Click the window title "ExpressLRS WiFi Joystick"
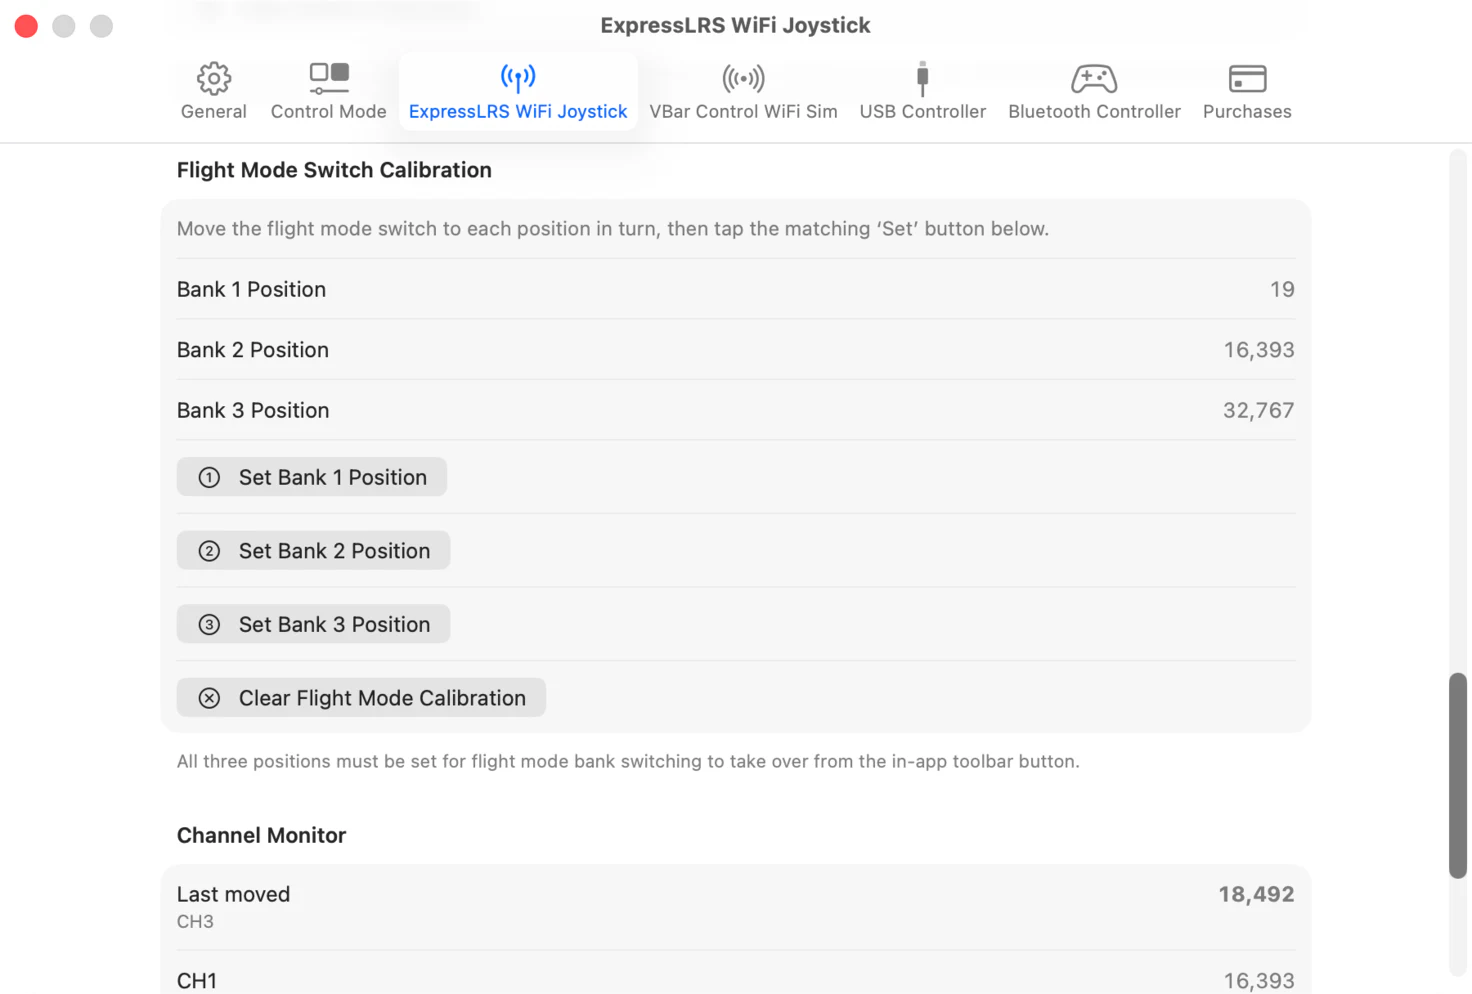1472x994 pixels. pyautogui.click(x=735, y=25)
